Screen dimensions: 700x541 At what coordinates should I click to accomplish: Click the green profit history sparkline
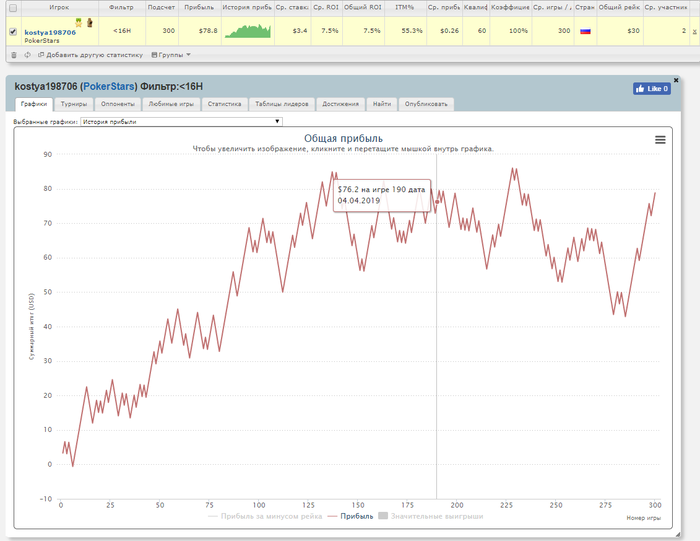pyautogui.click(x=248, y=31)
